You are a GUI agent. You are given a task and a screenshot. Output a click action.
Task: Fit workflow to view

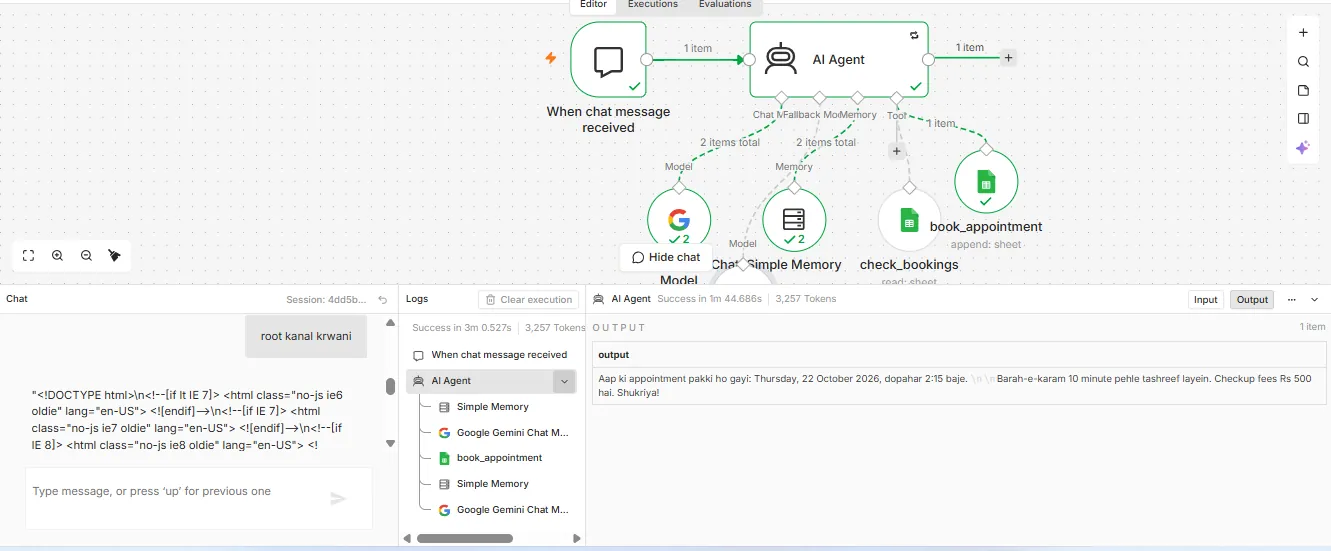point(28,256)
